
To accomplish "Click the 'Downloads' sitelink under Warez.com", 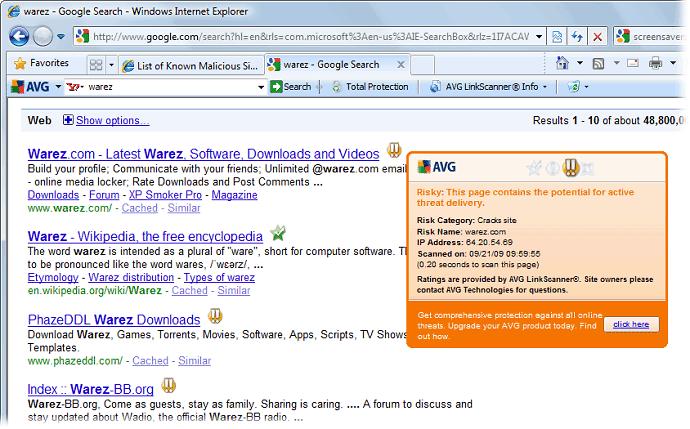I will 53,195.
